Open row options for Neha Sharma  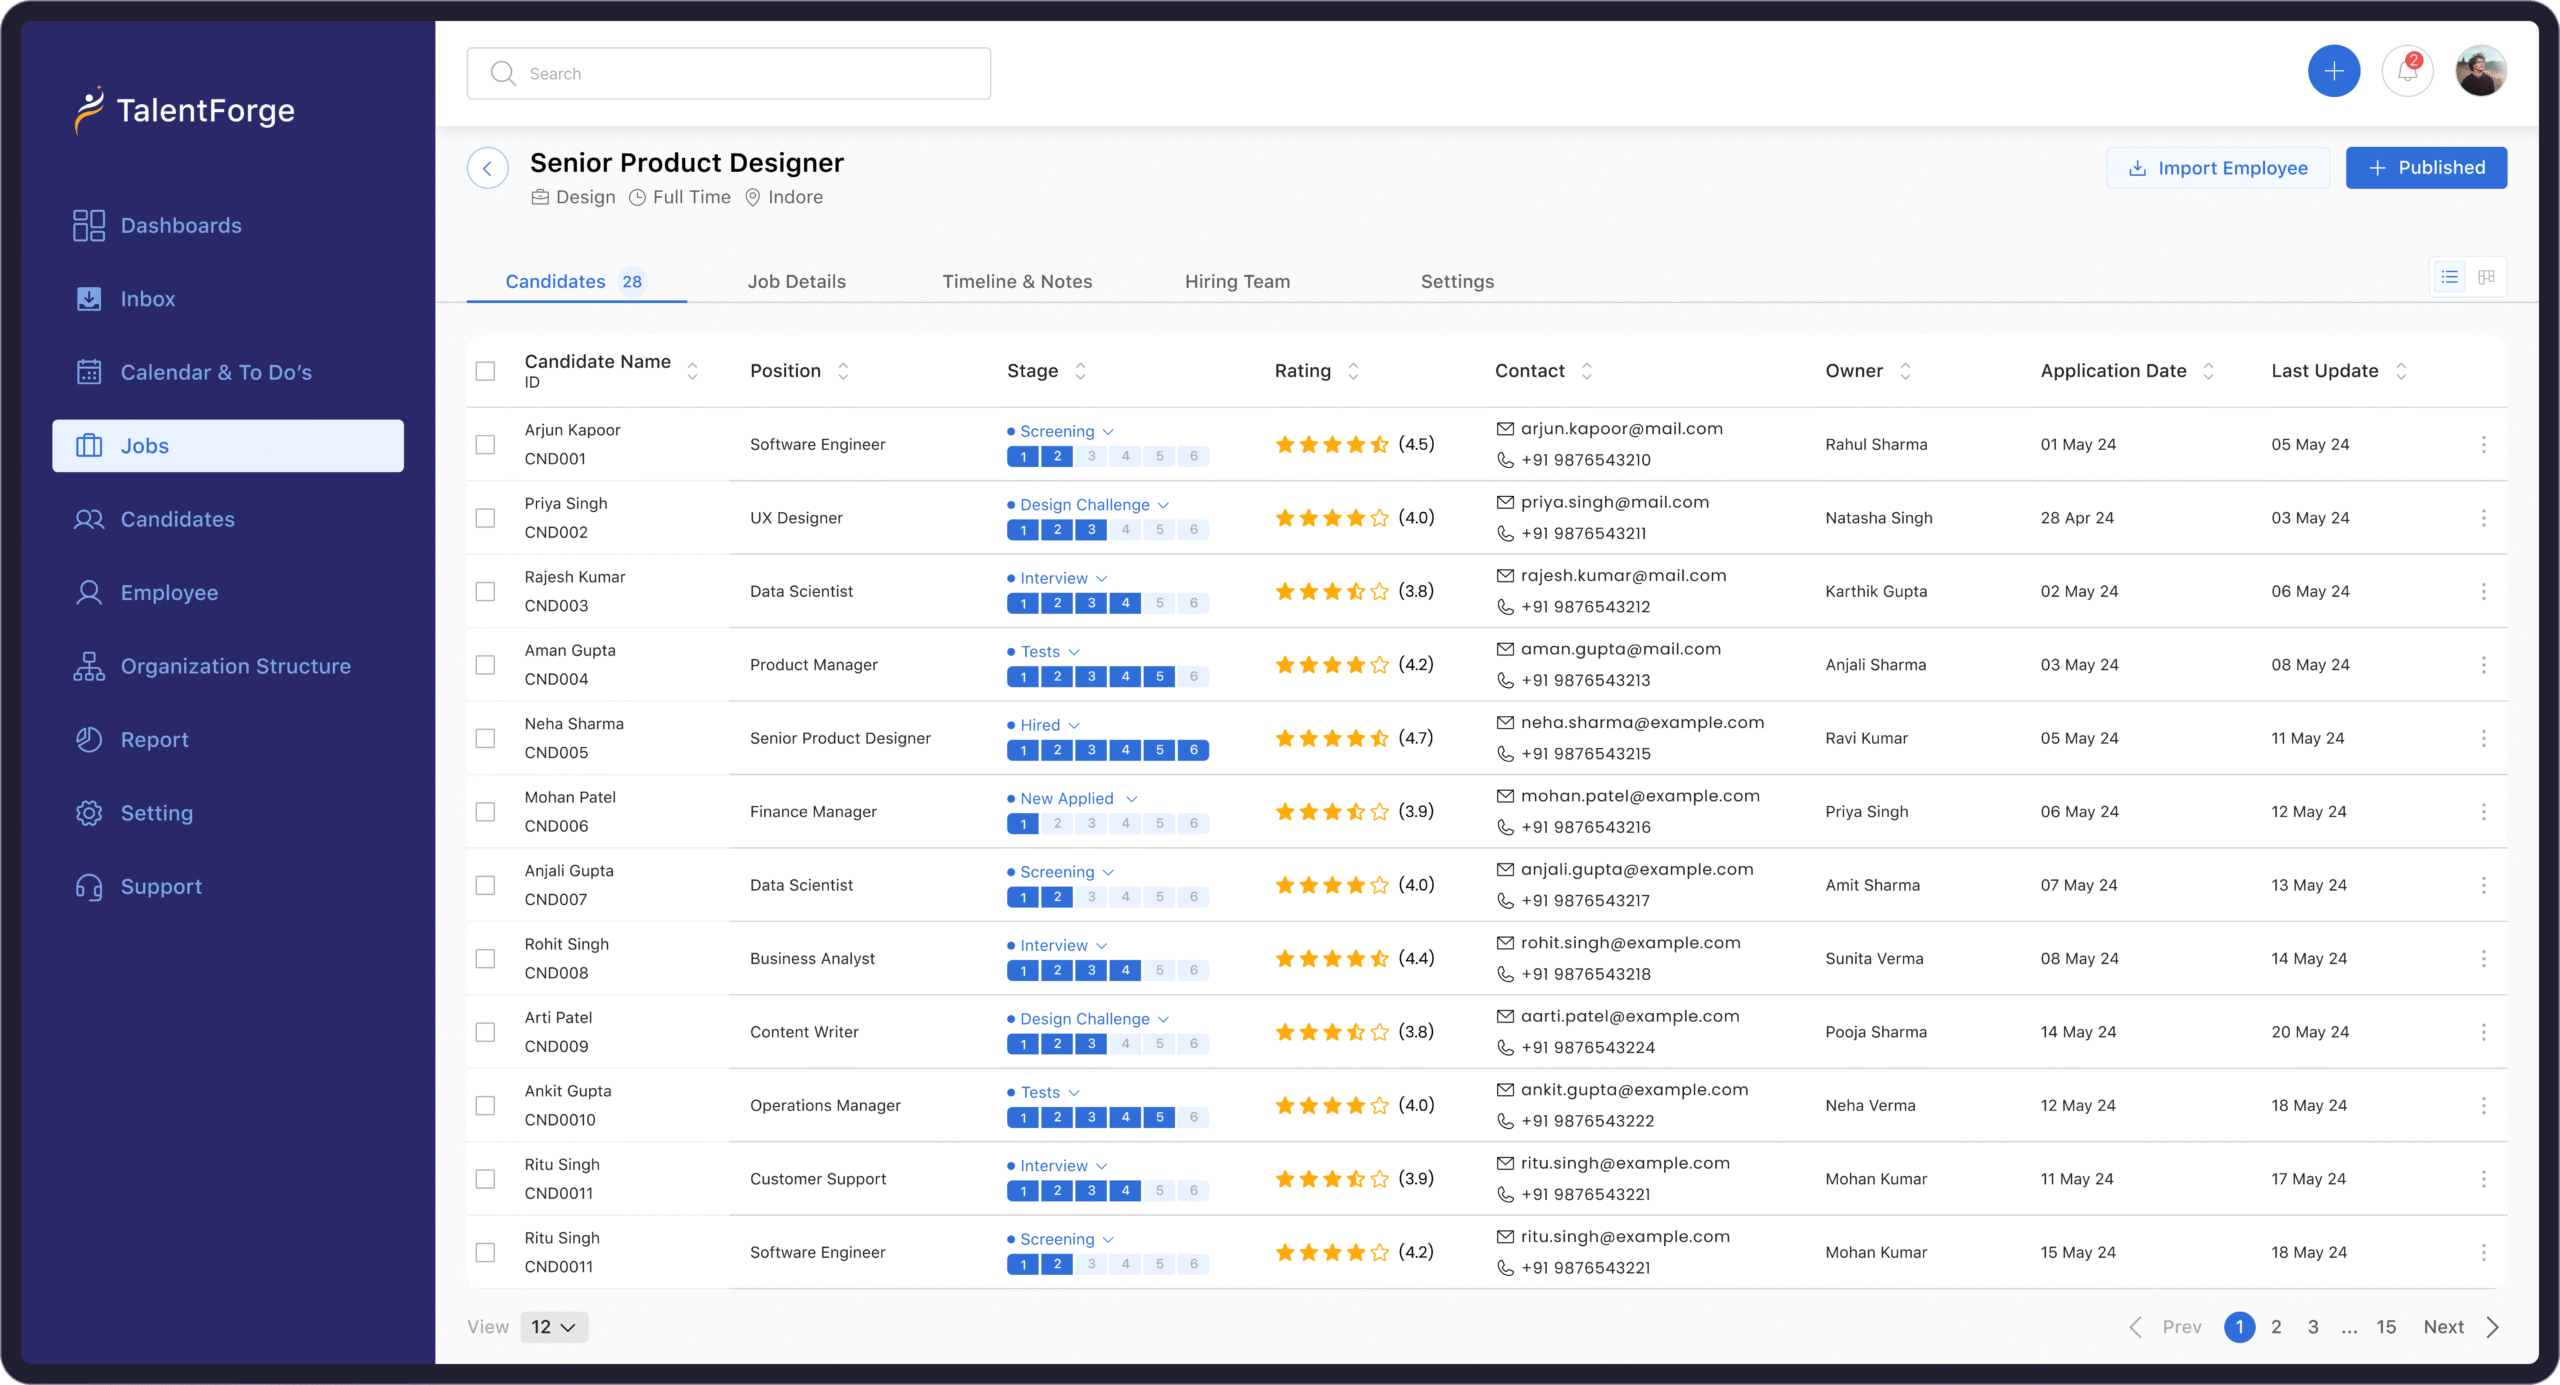2483,738
